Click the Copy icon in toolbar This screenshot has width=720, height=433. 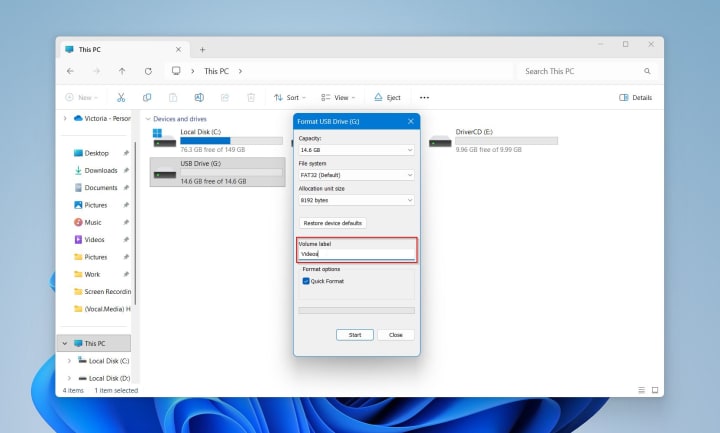pyautogui.click(x=147, y=97)
